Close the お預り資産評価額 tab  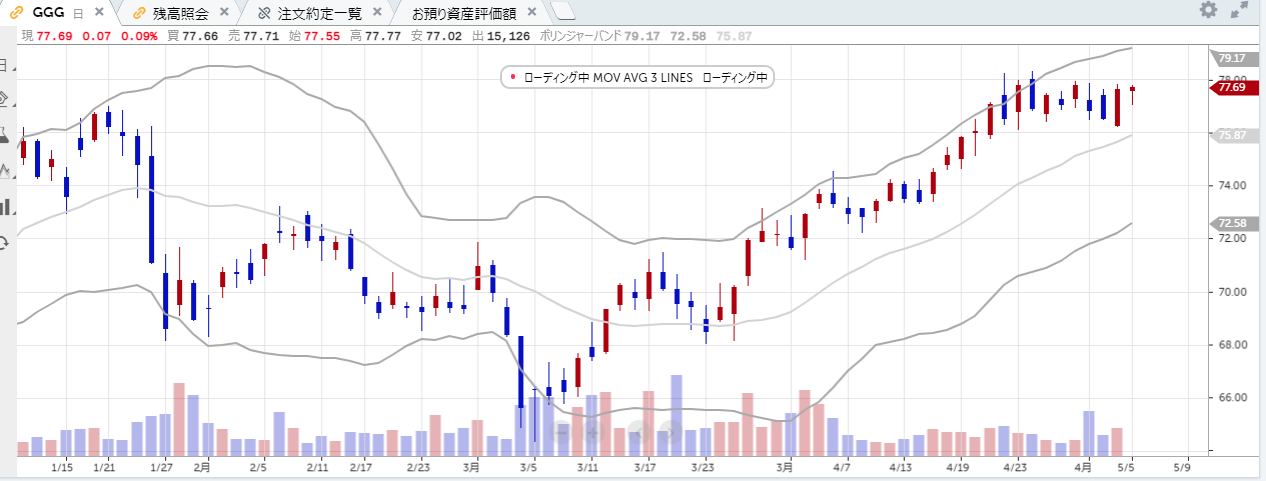pos(531,13)
